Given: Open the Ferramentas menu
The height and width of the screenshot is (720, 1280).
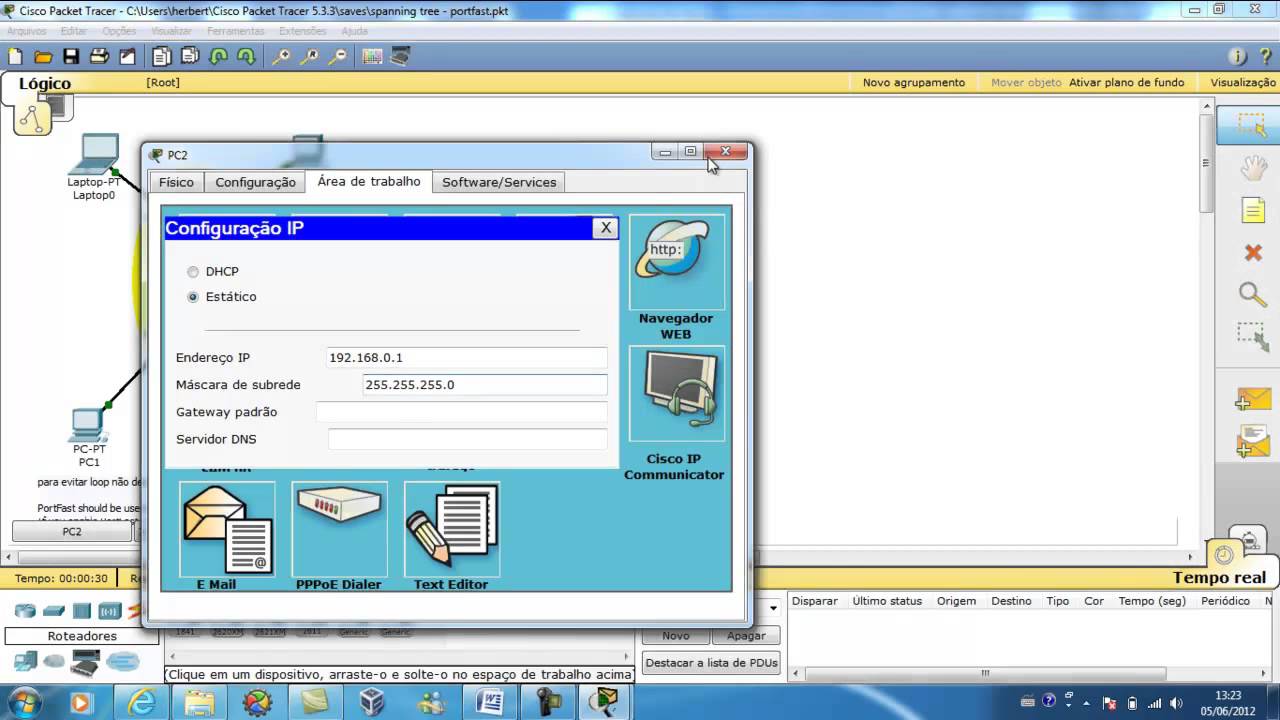Looking at the screenshot, I should [236, 31].
